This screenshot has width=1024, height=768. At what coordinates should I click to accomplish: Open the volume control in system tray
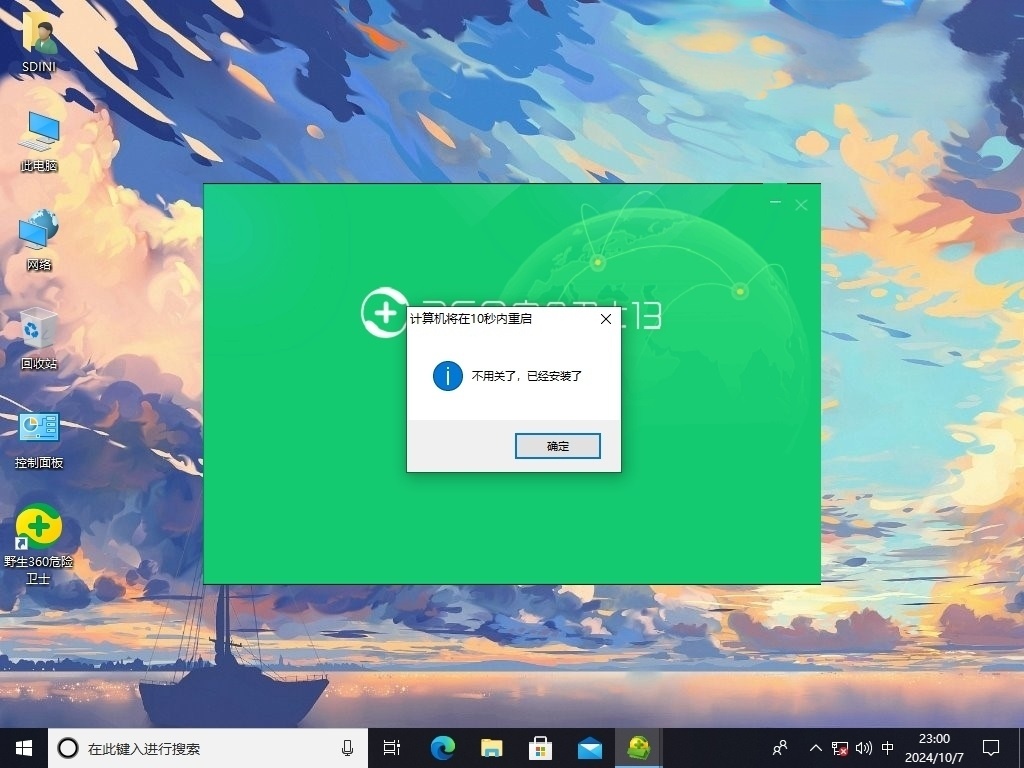(864, 748)
